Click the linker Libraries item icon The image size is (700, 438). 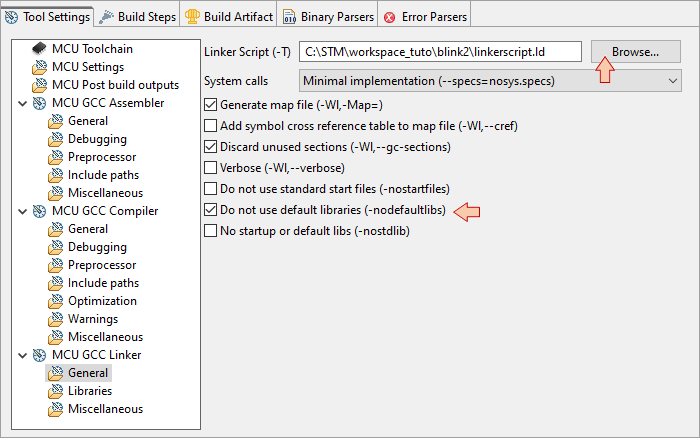55,391
